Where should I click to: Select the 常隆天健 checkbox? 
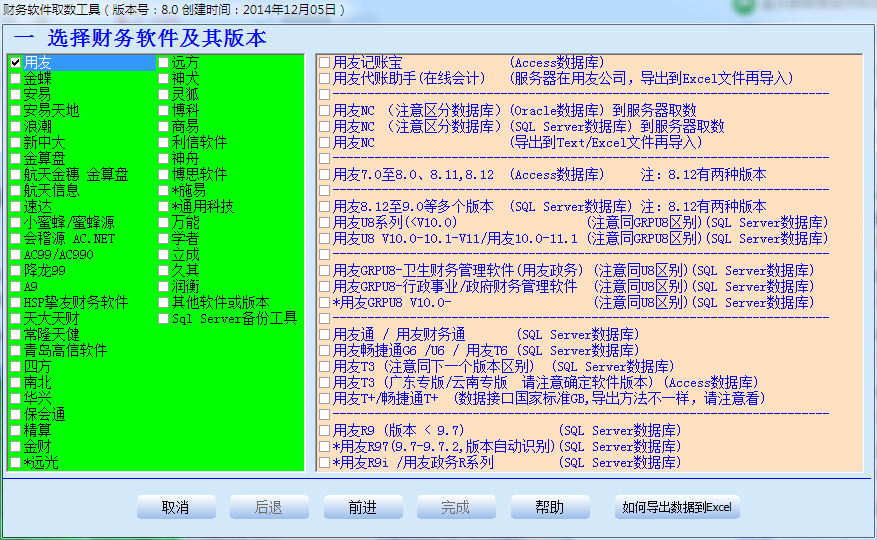click(x=16, y=335)
